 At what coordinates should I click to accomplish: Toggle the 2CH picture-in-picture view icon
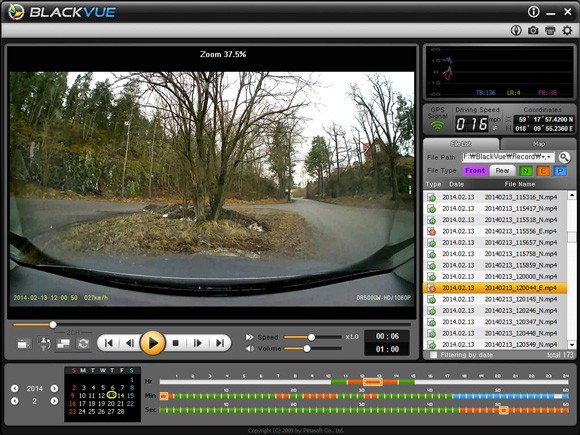pos(64,344)
